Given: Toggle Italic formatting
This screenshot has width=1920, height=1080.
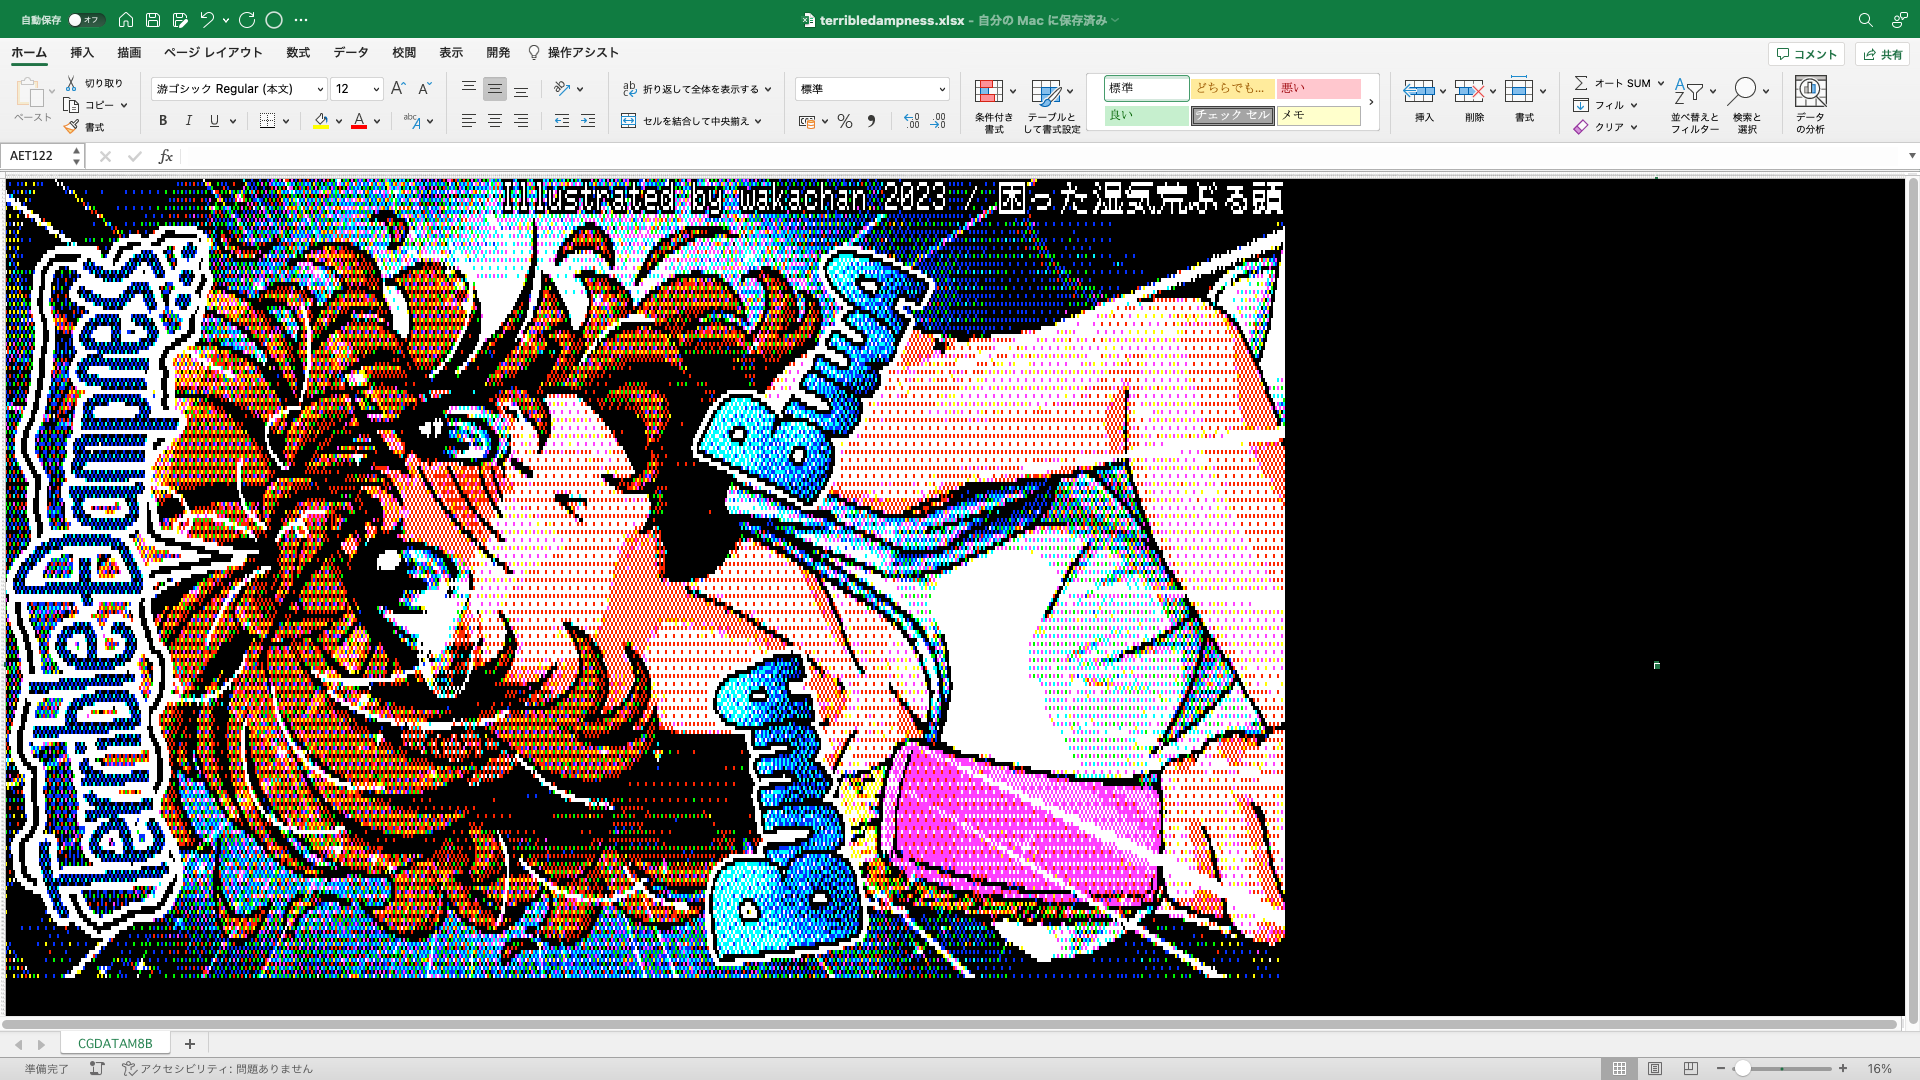Looking at the screenshot, I should 189,121.
